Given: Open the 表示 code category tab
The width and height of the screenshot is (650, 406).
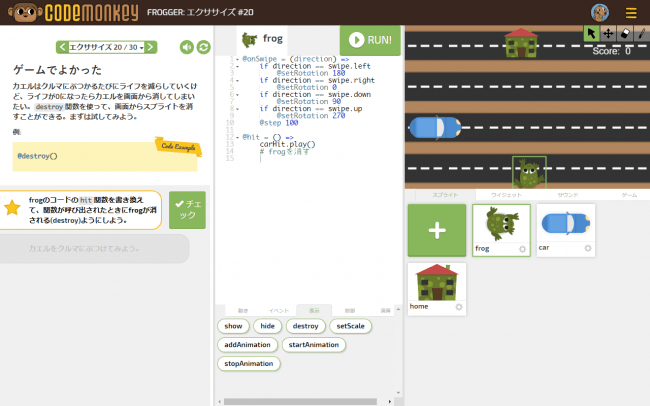Looking at the screenshot, I should (x=314, y=311).
